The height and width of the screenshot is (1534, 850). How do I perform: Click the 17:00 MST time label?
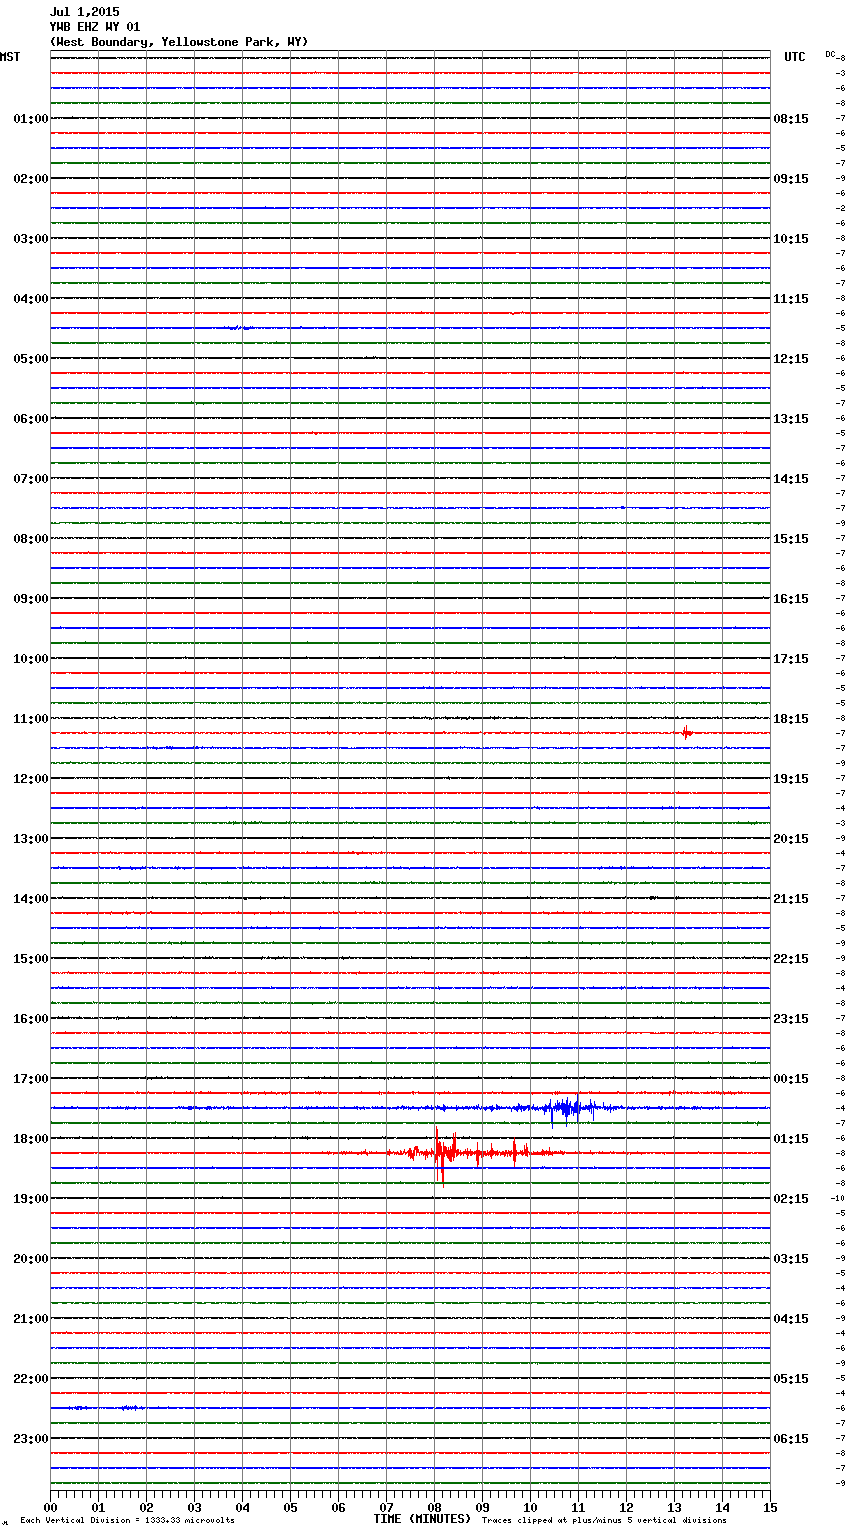30,1079
